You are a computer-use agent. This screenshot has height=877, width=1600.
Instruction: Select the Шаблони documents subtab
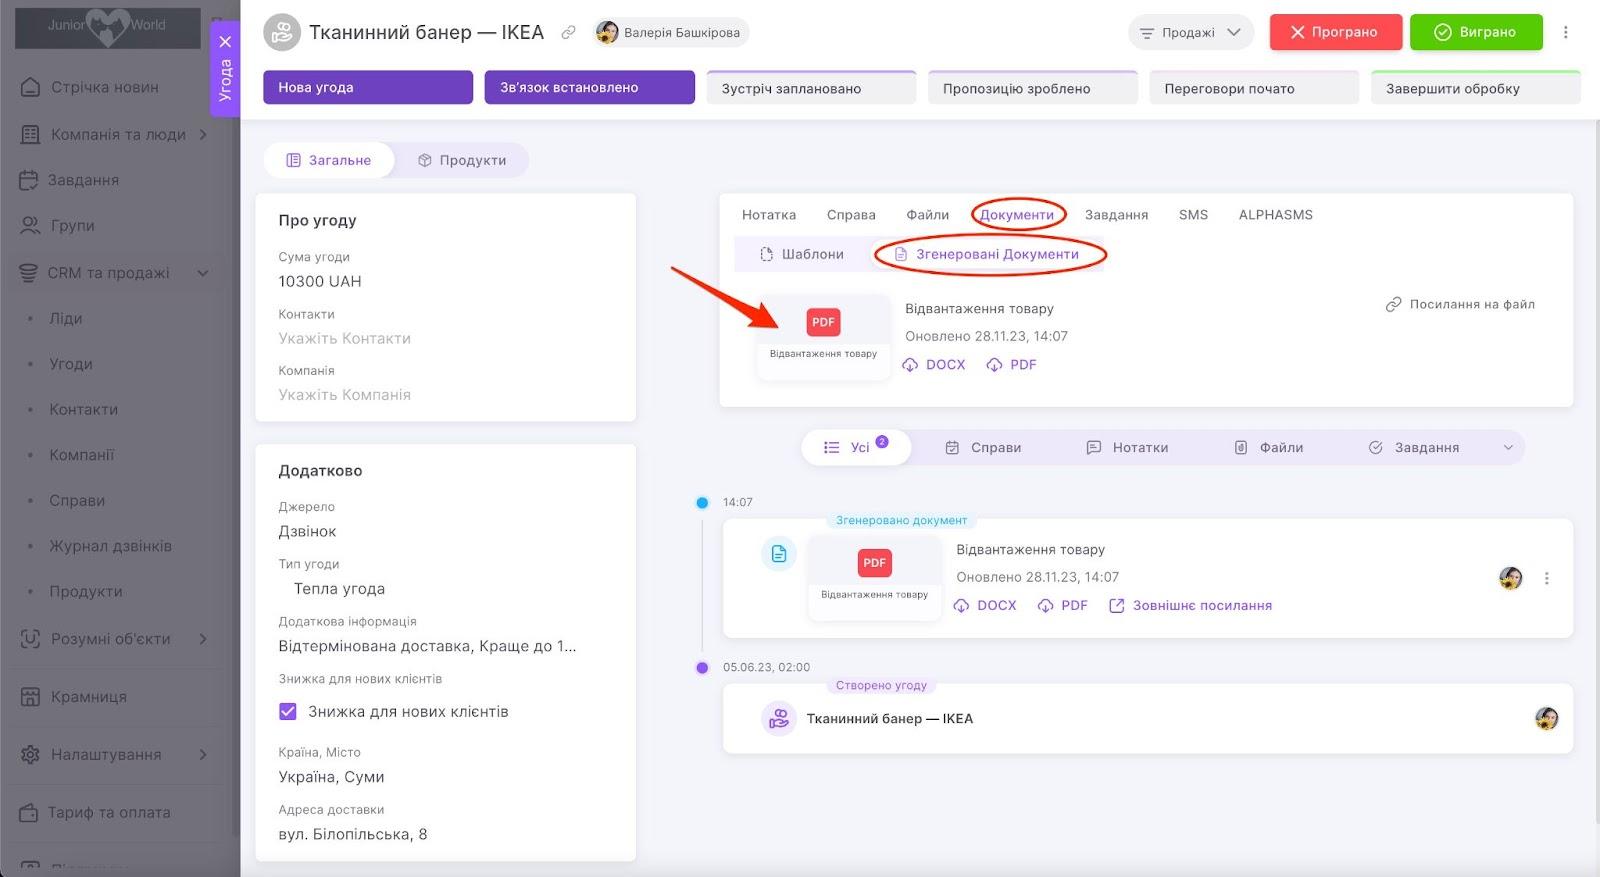click(x=801, y=254)
